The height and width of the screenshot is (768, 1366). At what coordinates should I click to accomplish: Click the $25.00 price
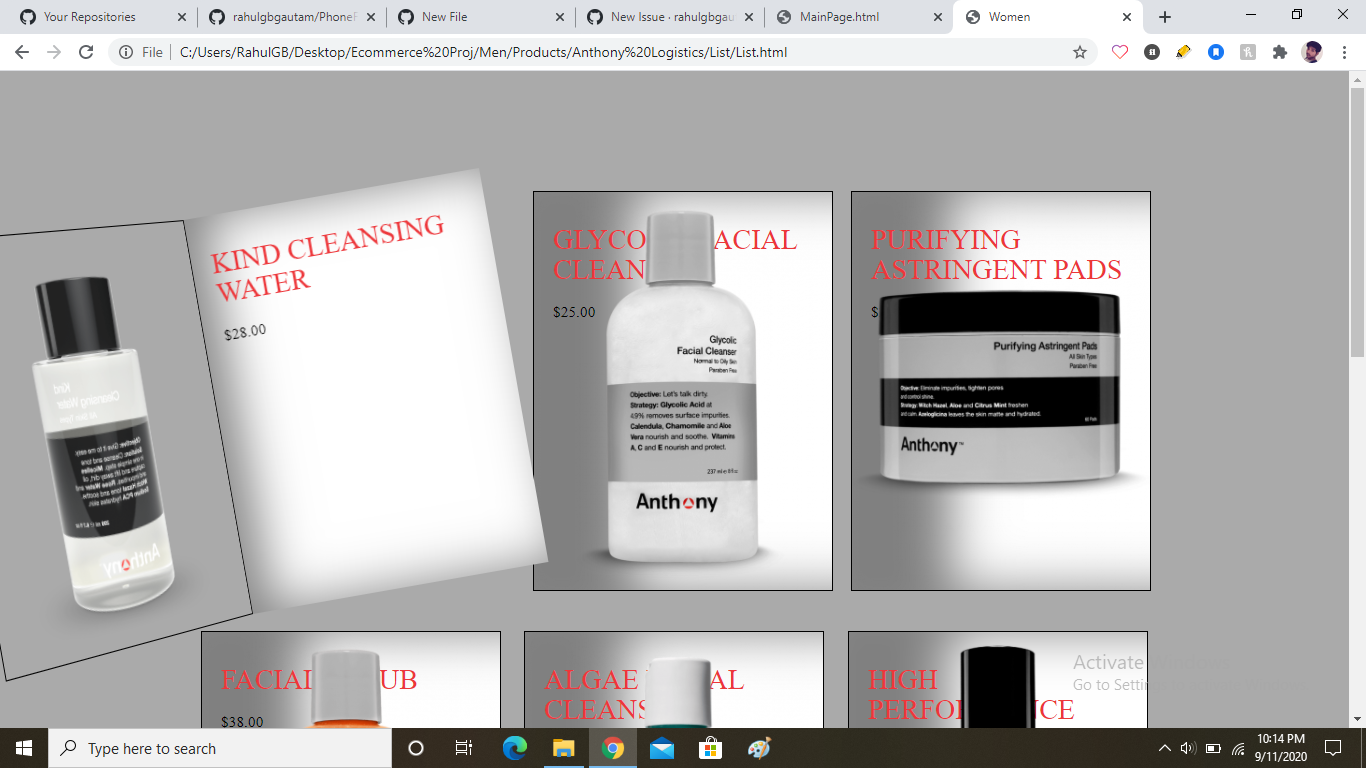574,312
